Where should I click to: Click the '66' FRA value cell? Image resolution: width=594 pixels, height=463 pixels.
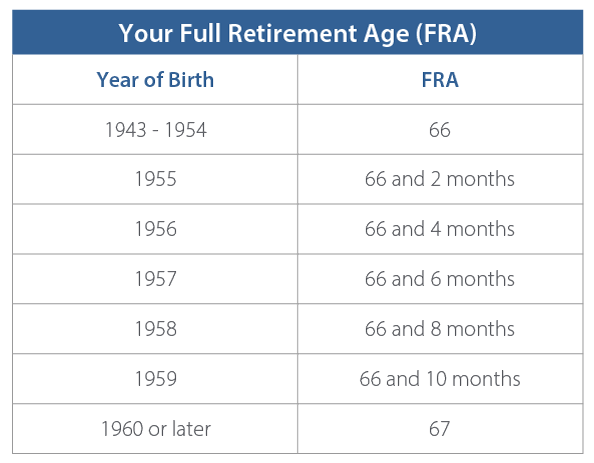(x=440, y=130)
